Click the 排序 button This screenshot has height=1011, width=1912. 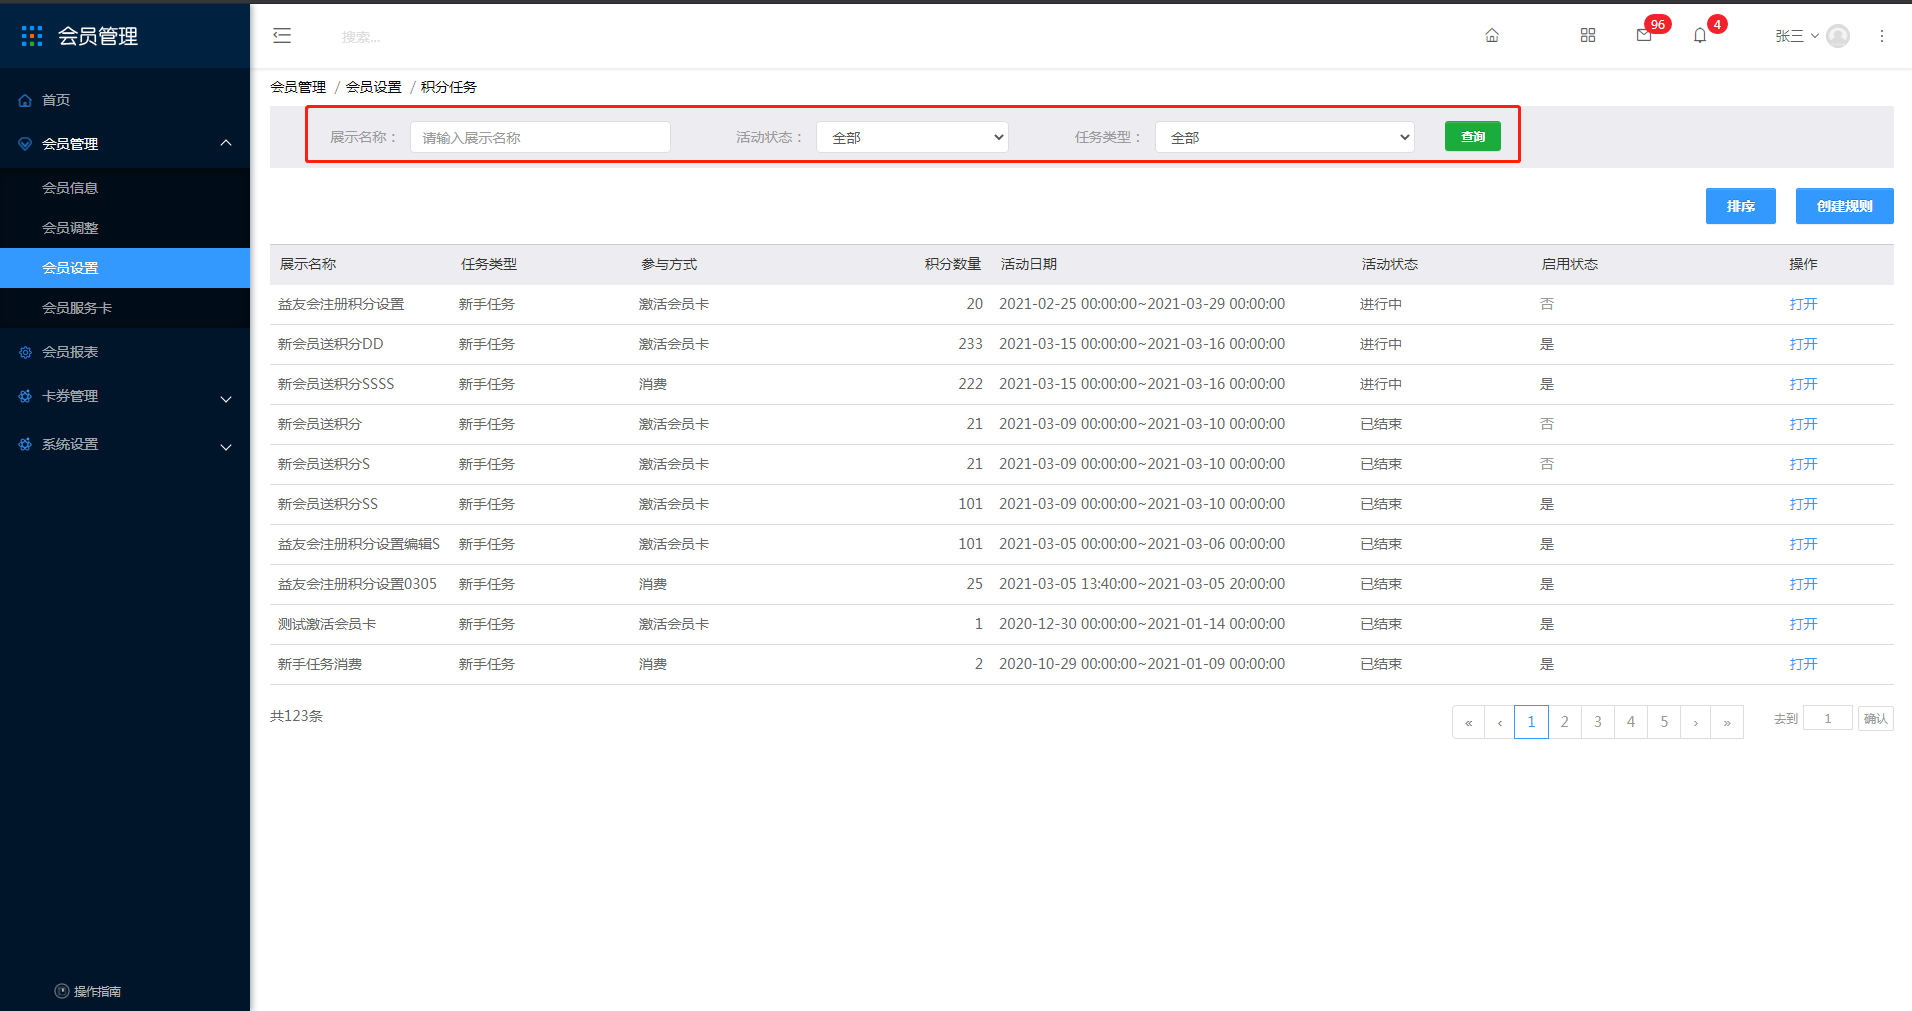coord(1741,206)
